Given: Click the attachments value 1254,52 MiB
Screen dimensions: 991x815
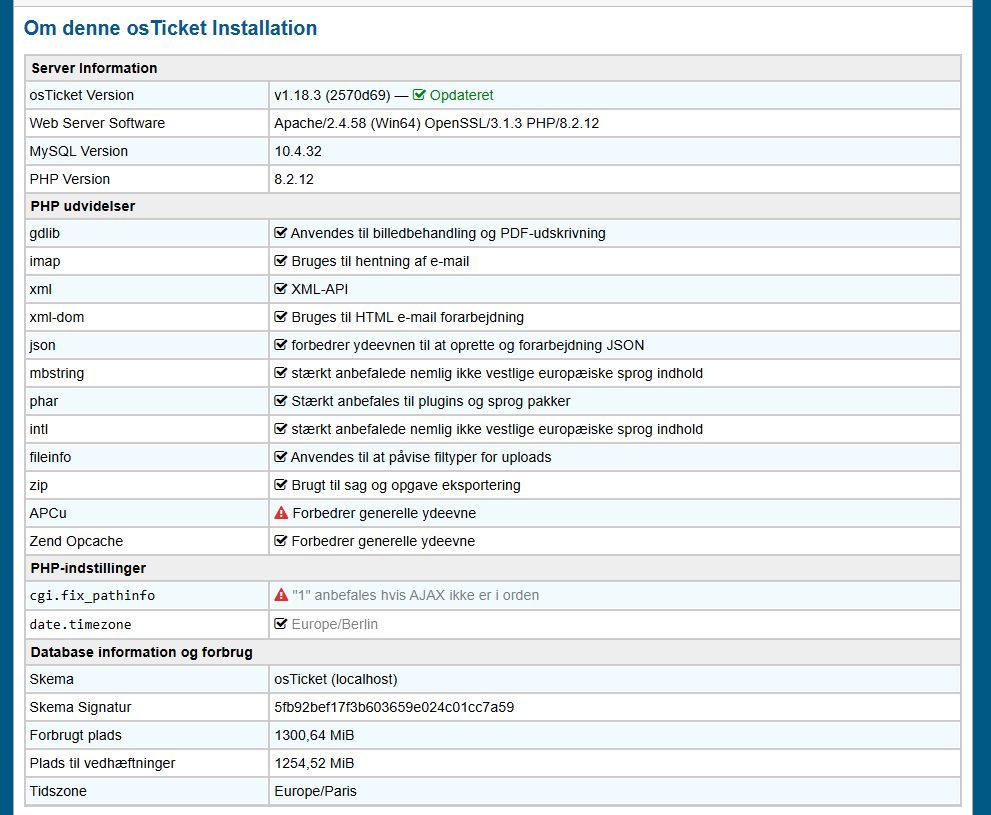Looking at the screenshot, I should (314, 763).
